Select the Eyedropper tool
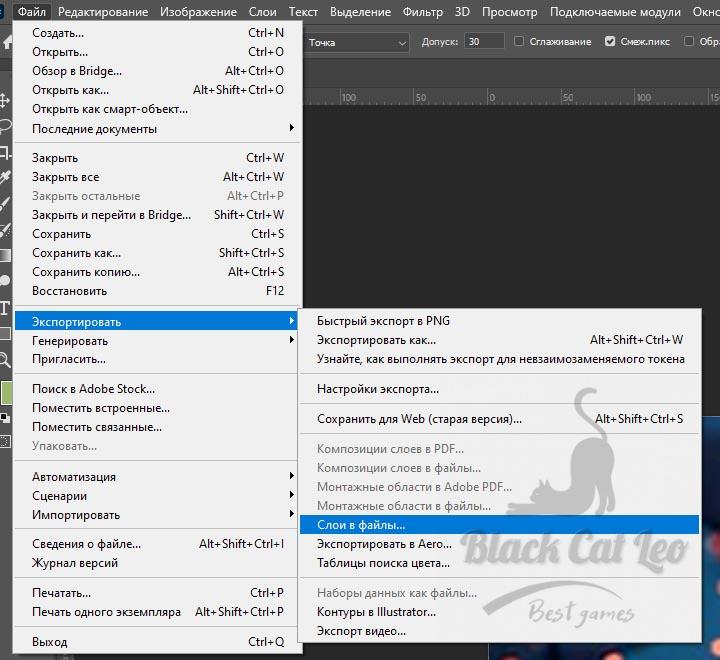720x660 pixels. 5,177
